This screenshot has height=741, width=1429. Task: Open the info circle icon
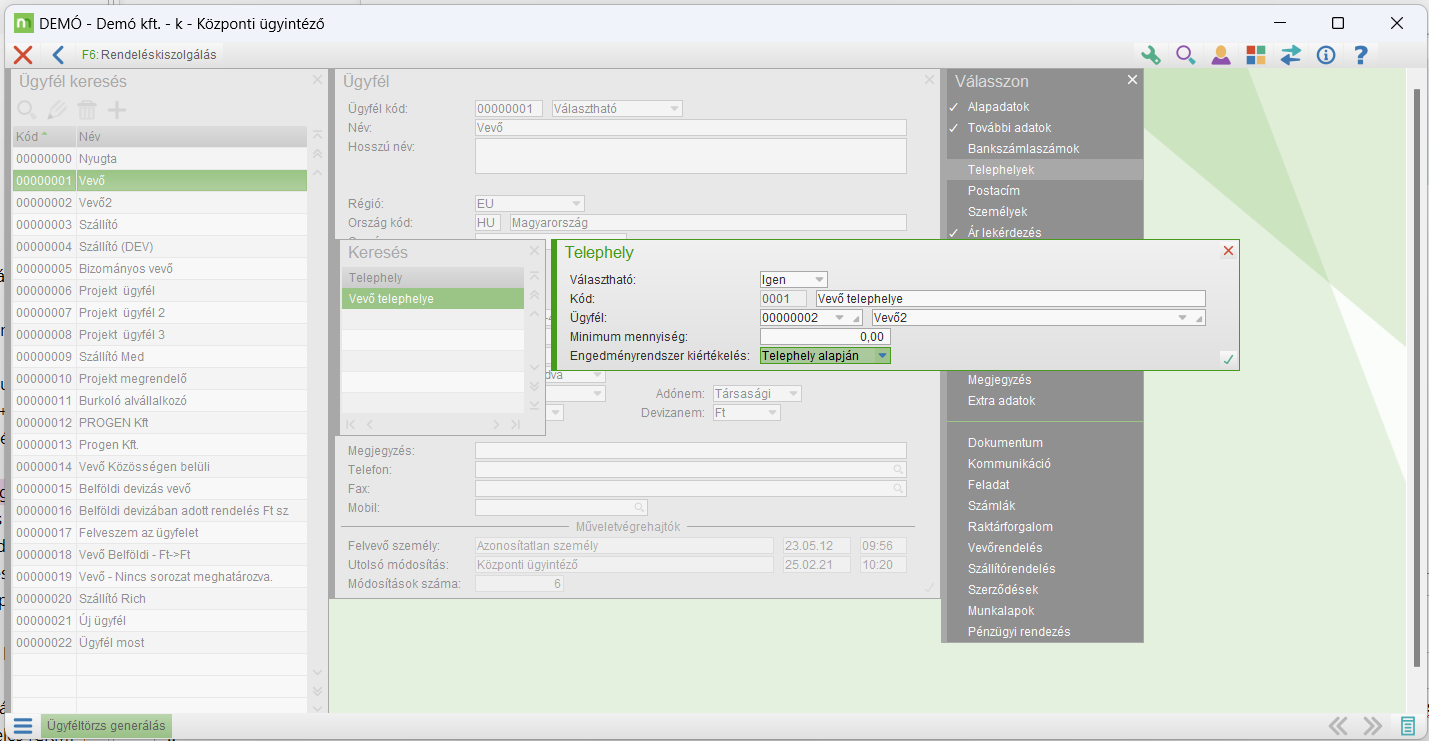pyautogui.click(x=1326, y=55)
